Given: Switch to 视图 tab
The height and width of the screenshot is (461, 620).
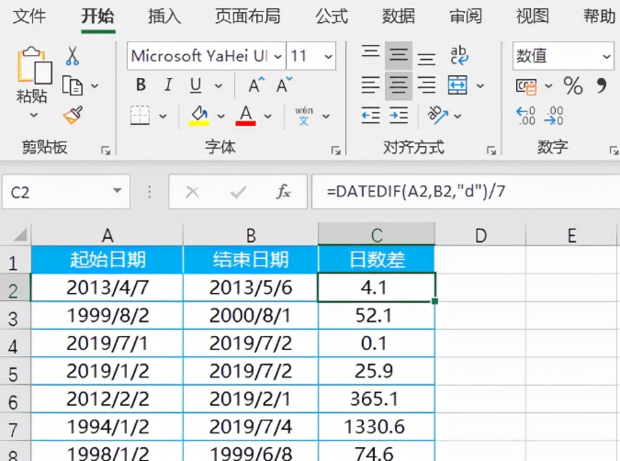Looking at the screenshot, I should coord(532,16).
